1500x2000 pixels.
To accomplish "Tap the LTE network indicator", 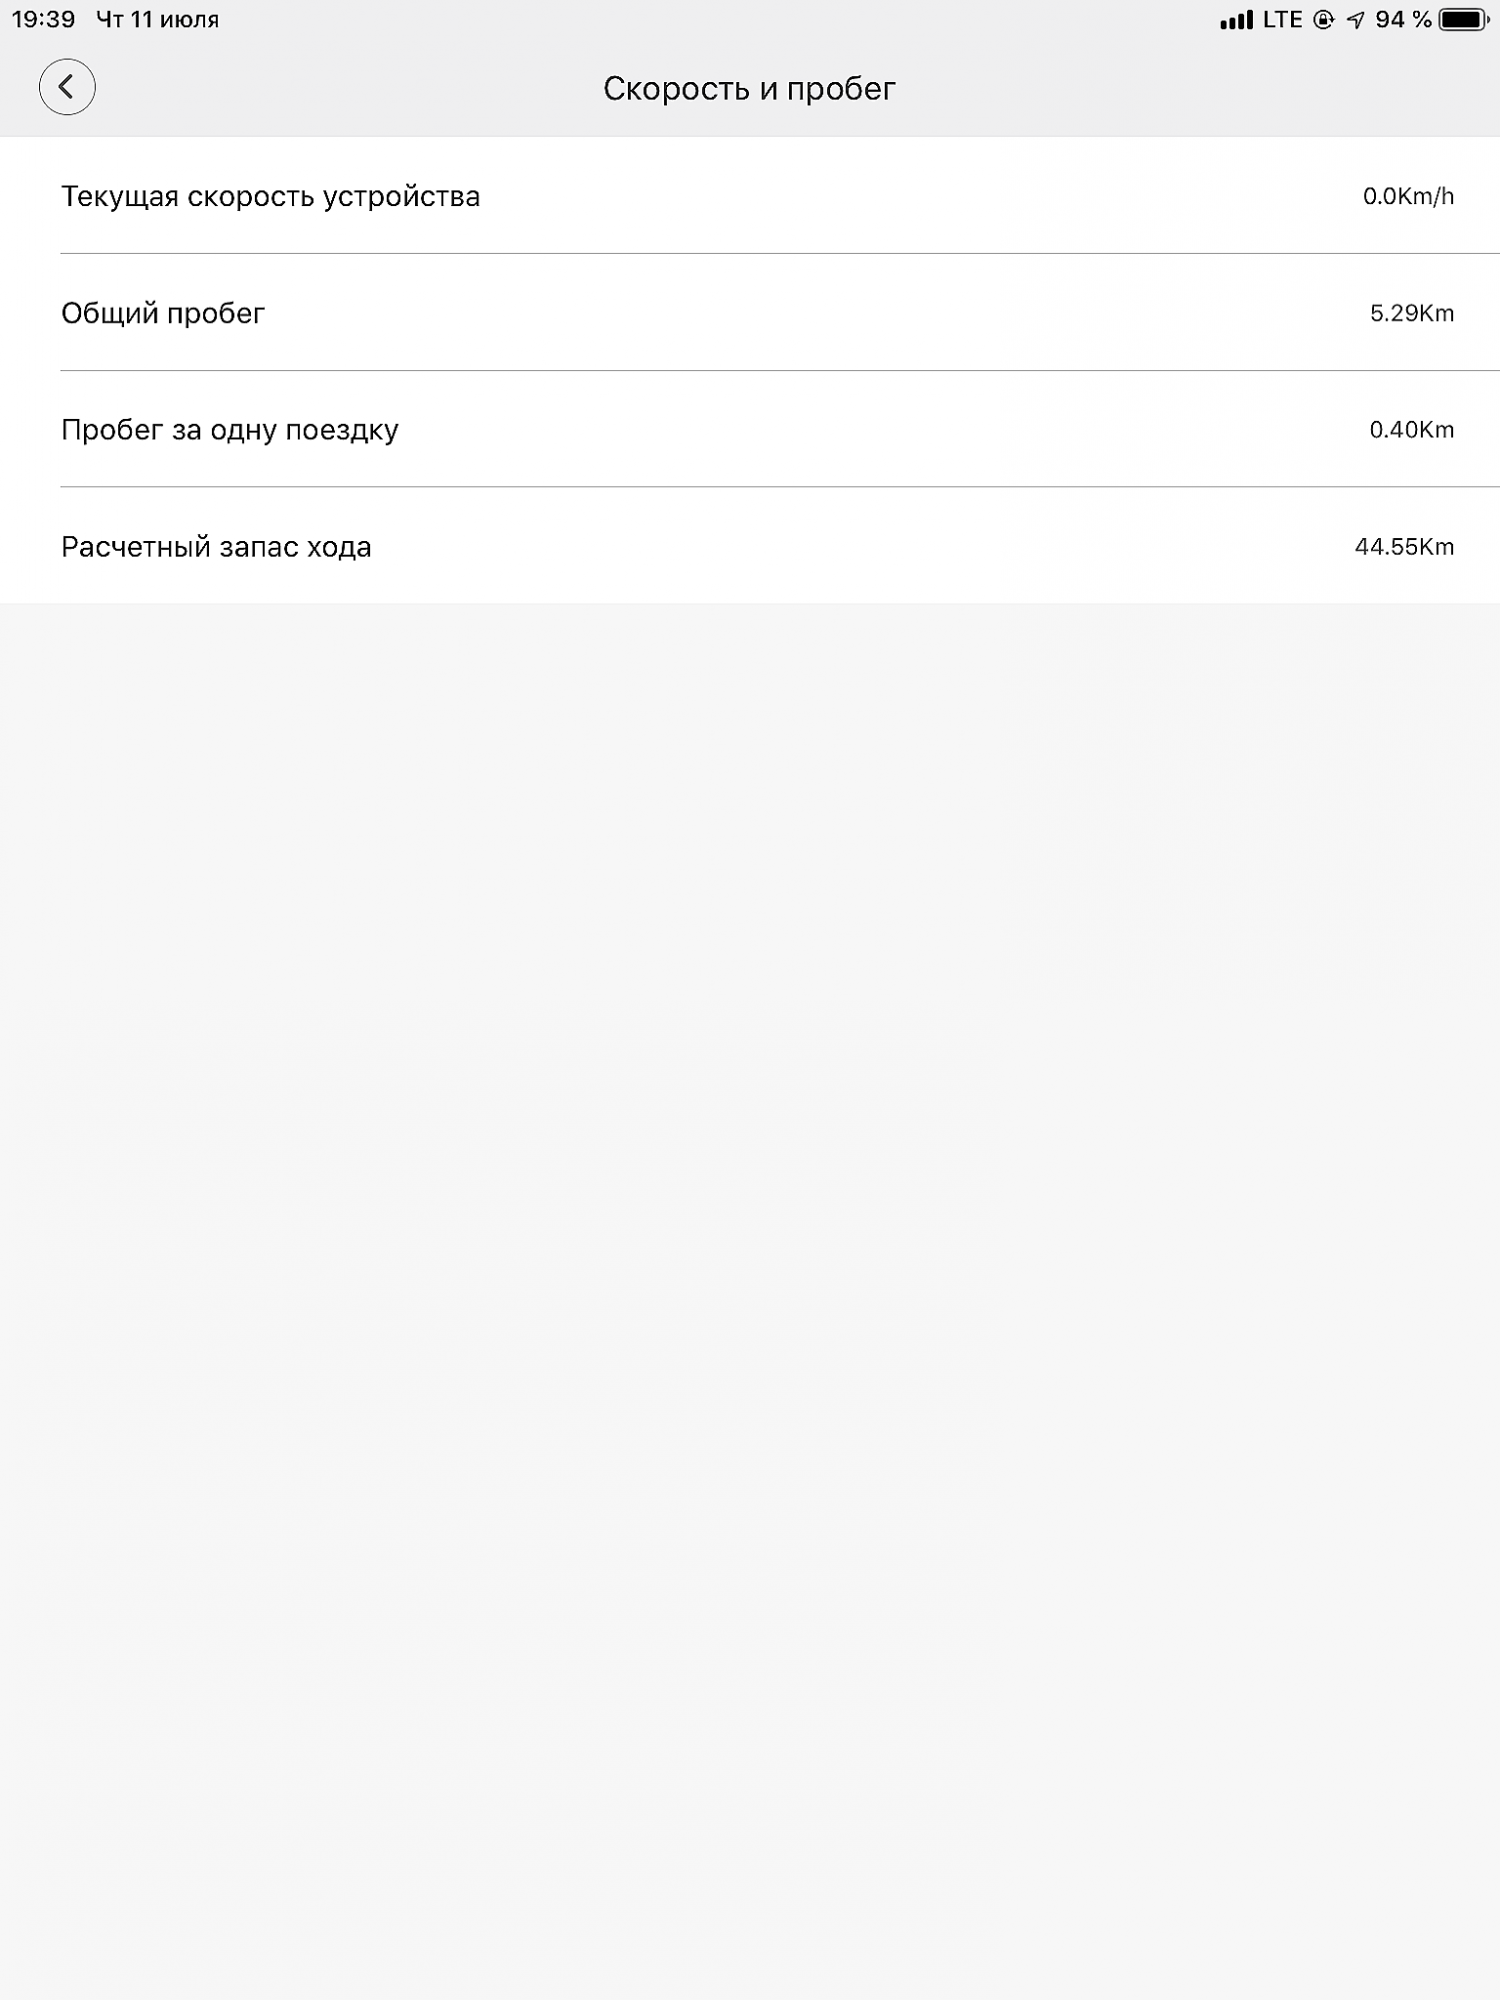I will coord(1282,20).
